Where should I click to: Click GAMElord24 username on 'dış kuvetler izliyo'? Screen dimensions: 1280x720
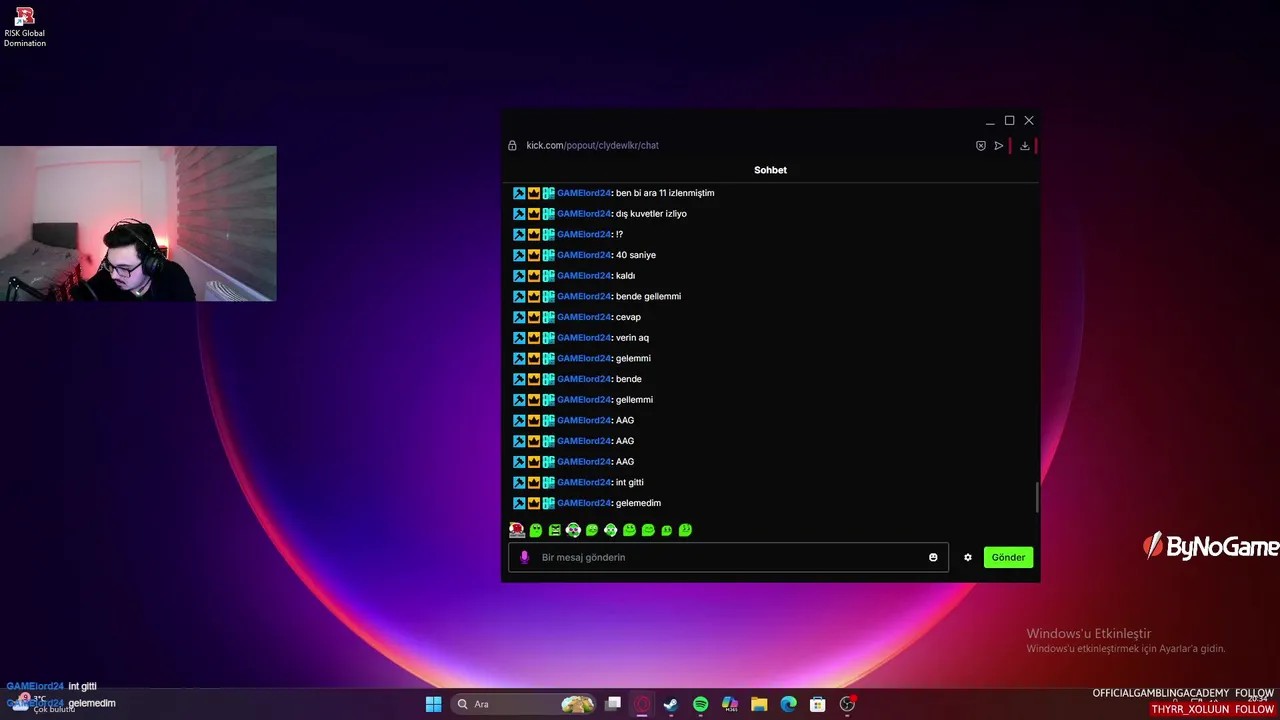584,214
